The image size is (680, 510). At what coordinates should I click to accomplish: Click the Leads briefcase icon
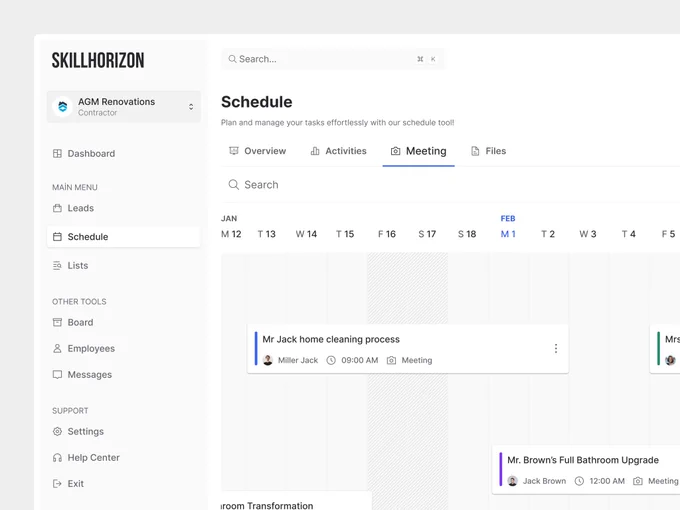pos(57,208)
